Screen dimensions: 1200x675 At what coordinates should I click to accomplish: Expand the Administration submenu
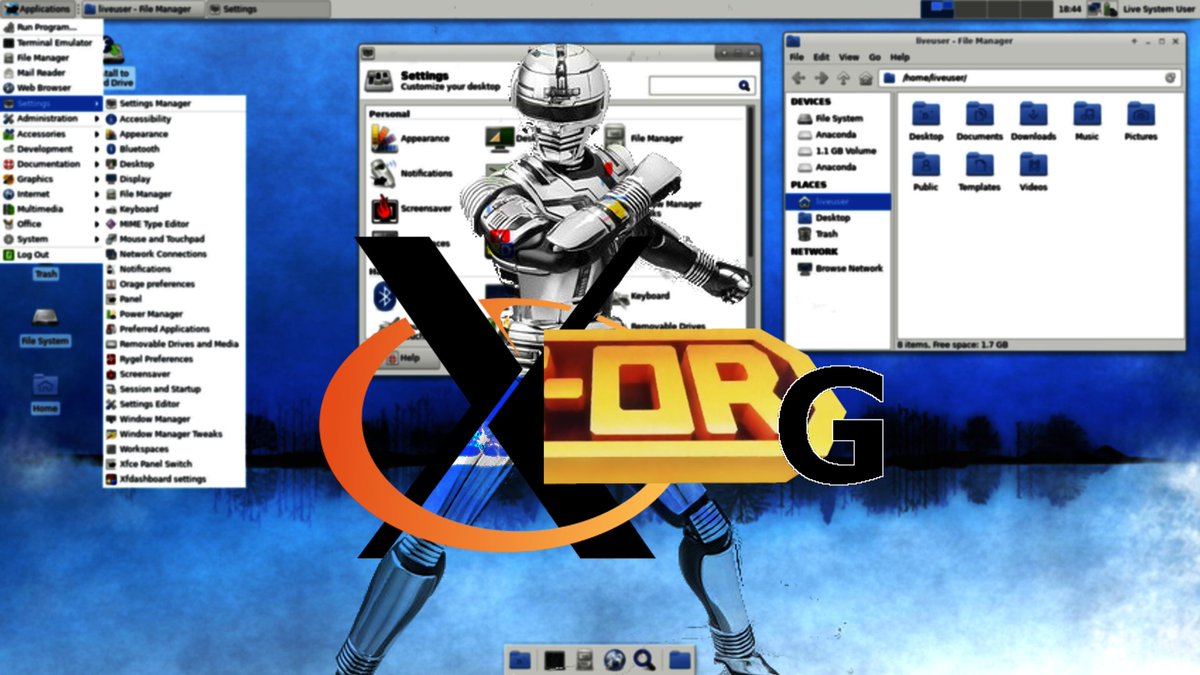pyautogui.click(x=50, y=118)
